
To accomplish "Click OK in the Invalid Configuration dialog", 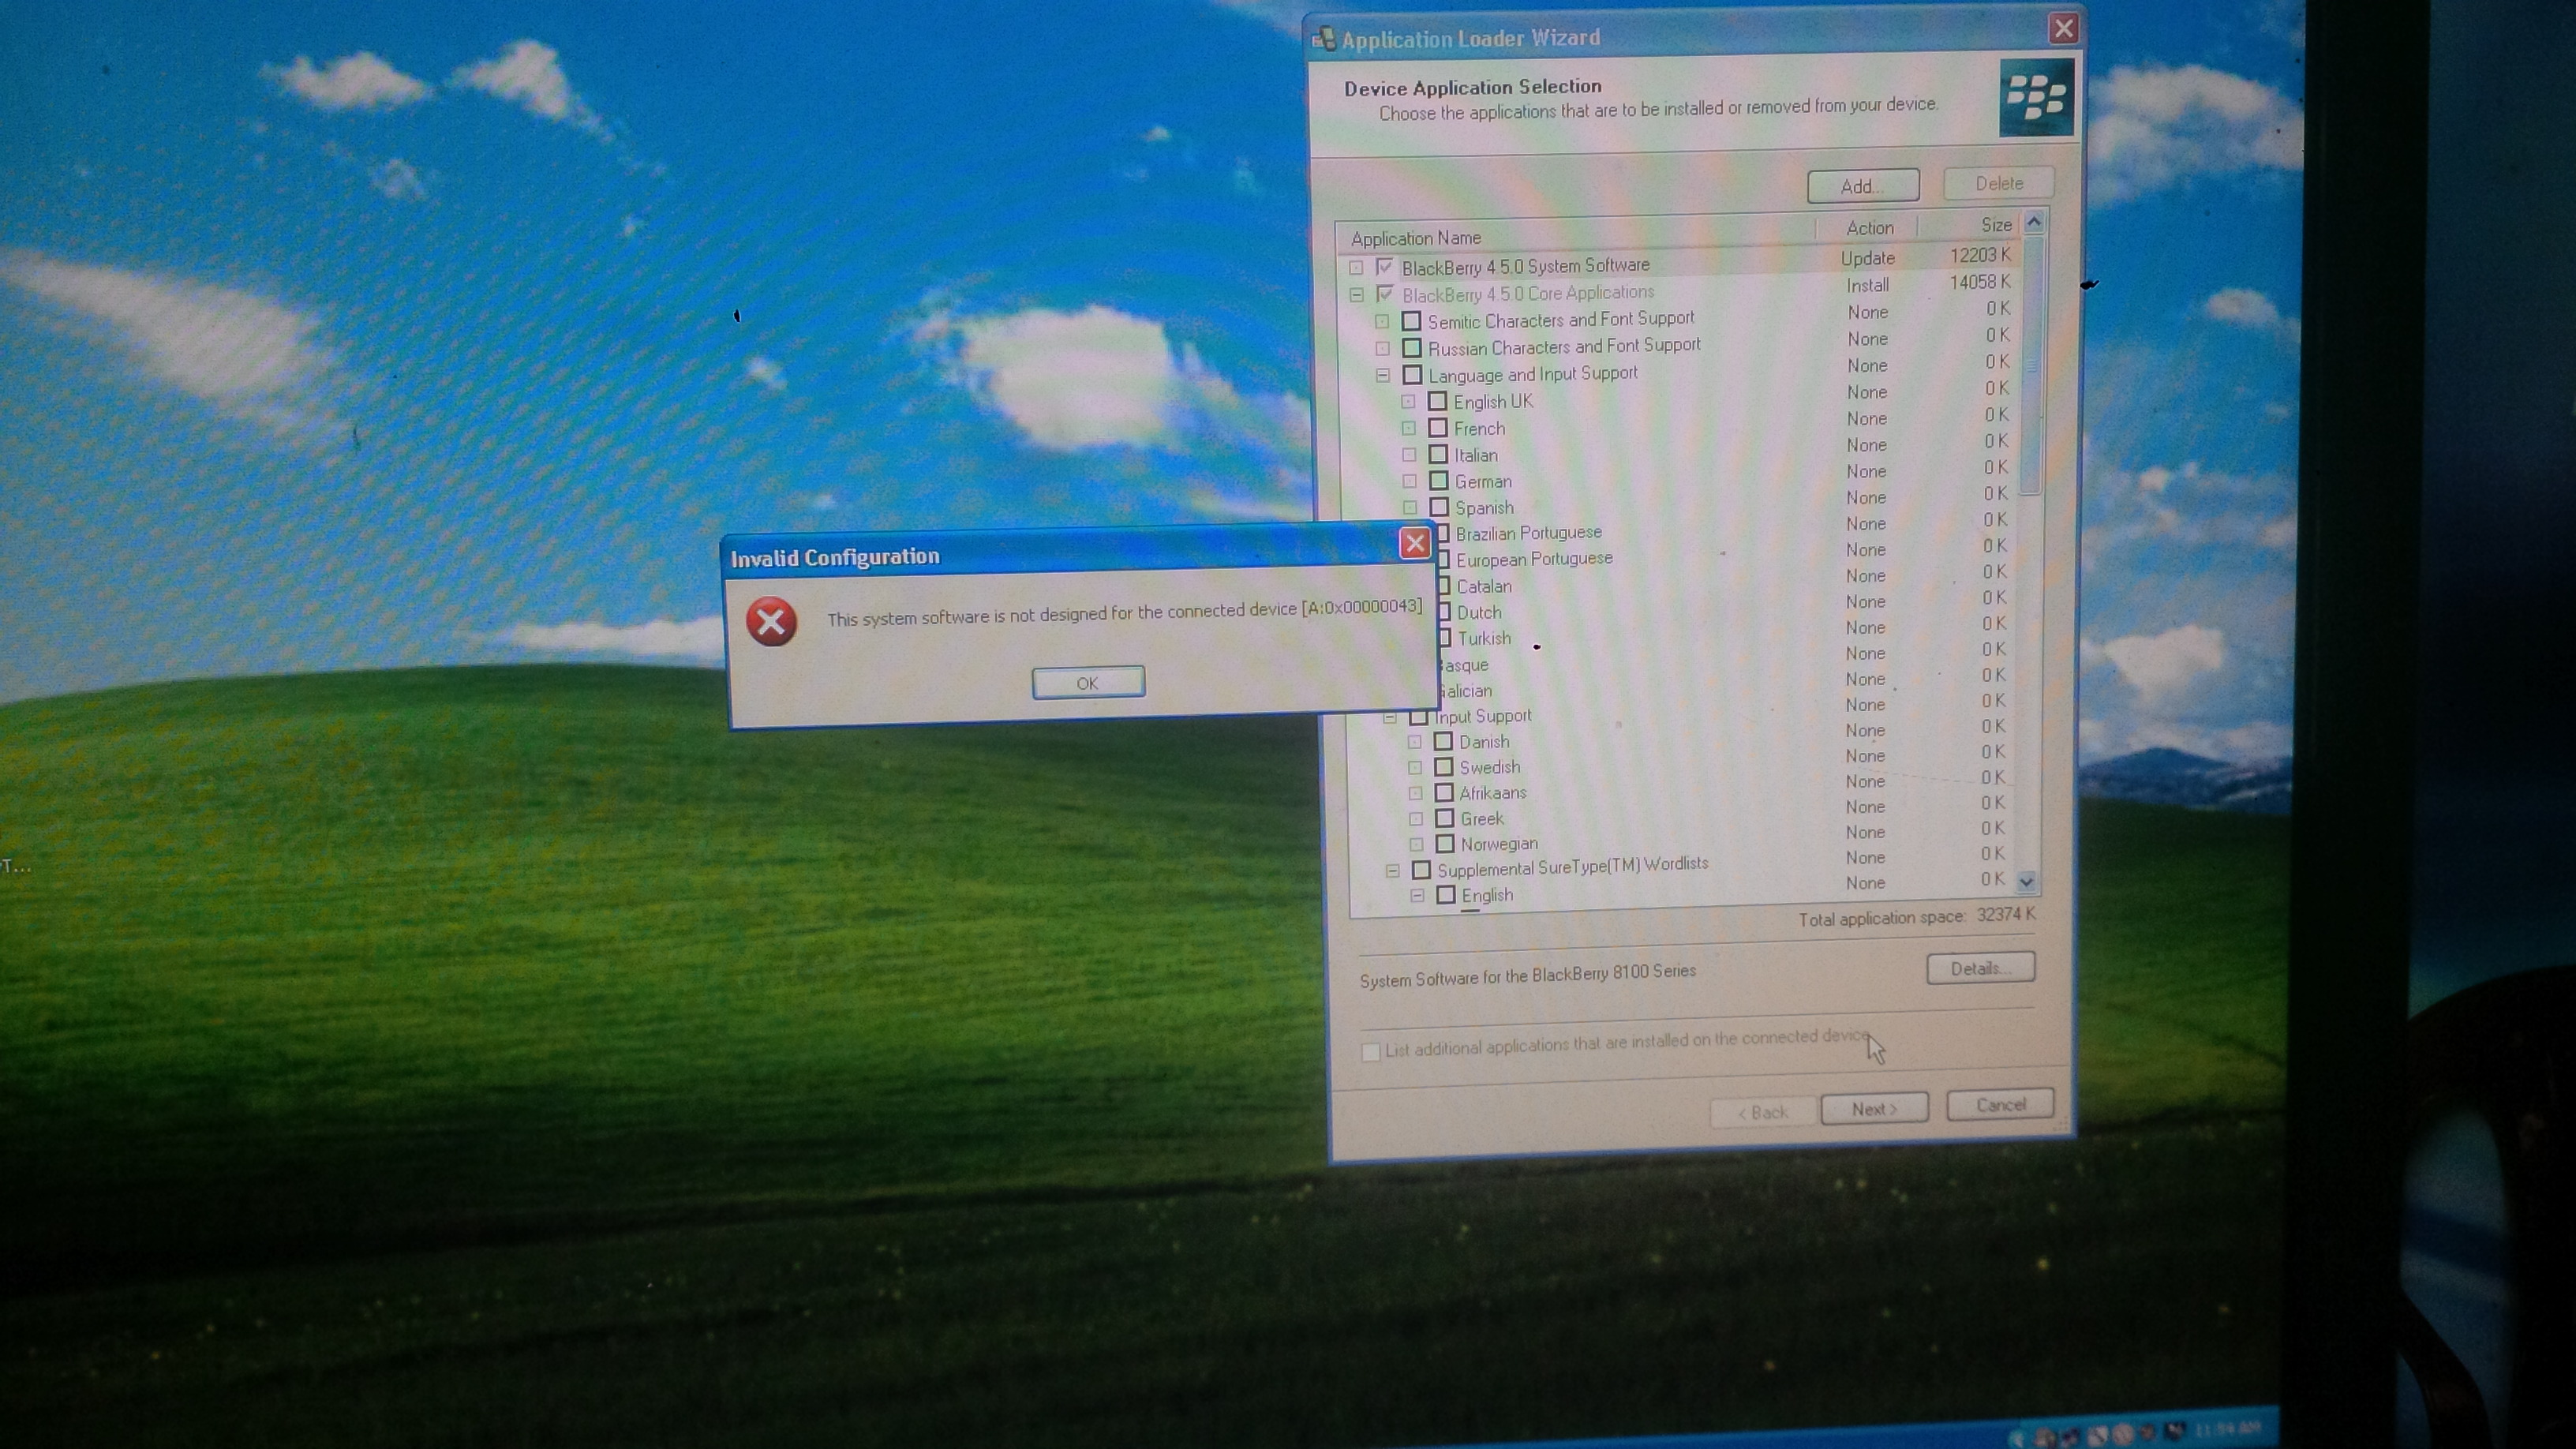I will 1088,683.
